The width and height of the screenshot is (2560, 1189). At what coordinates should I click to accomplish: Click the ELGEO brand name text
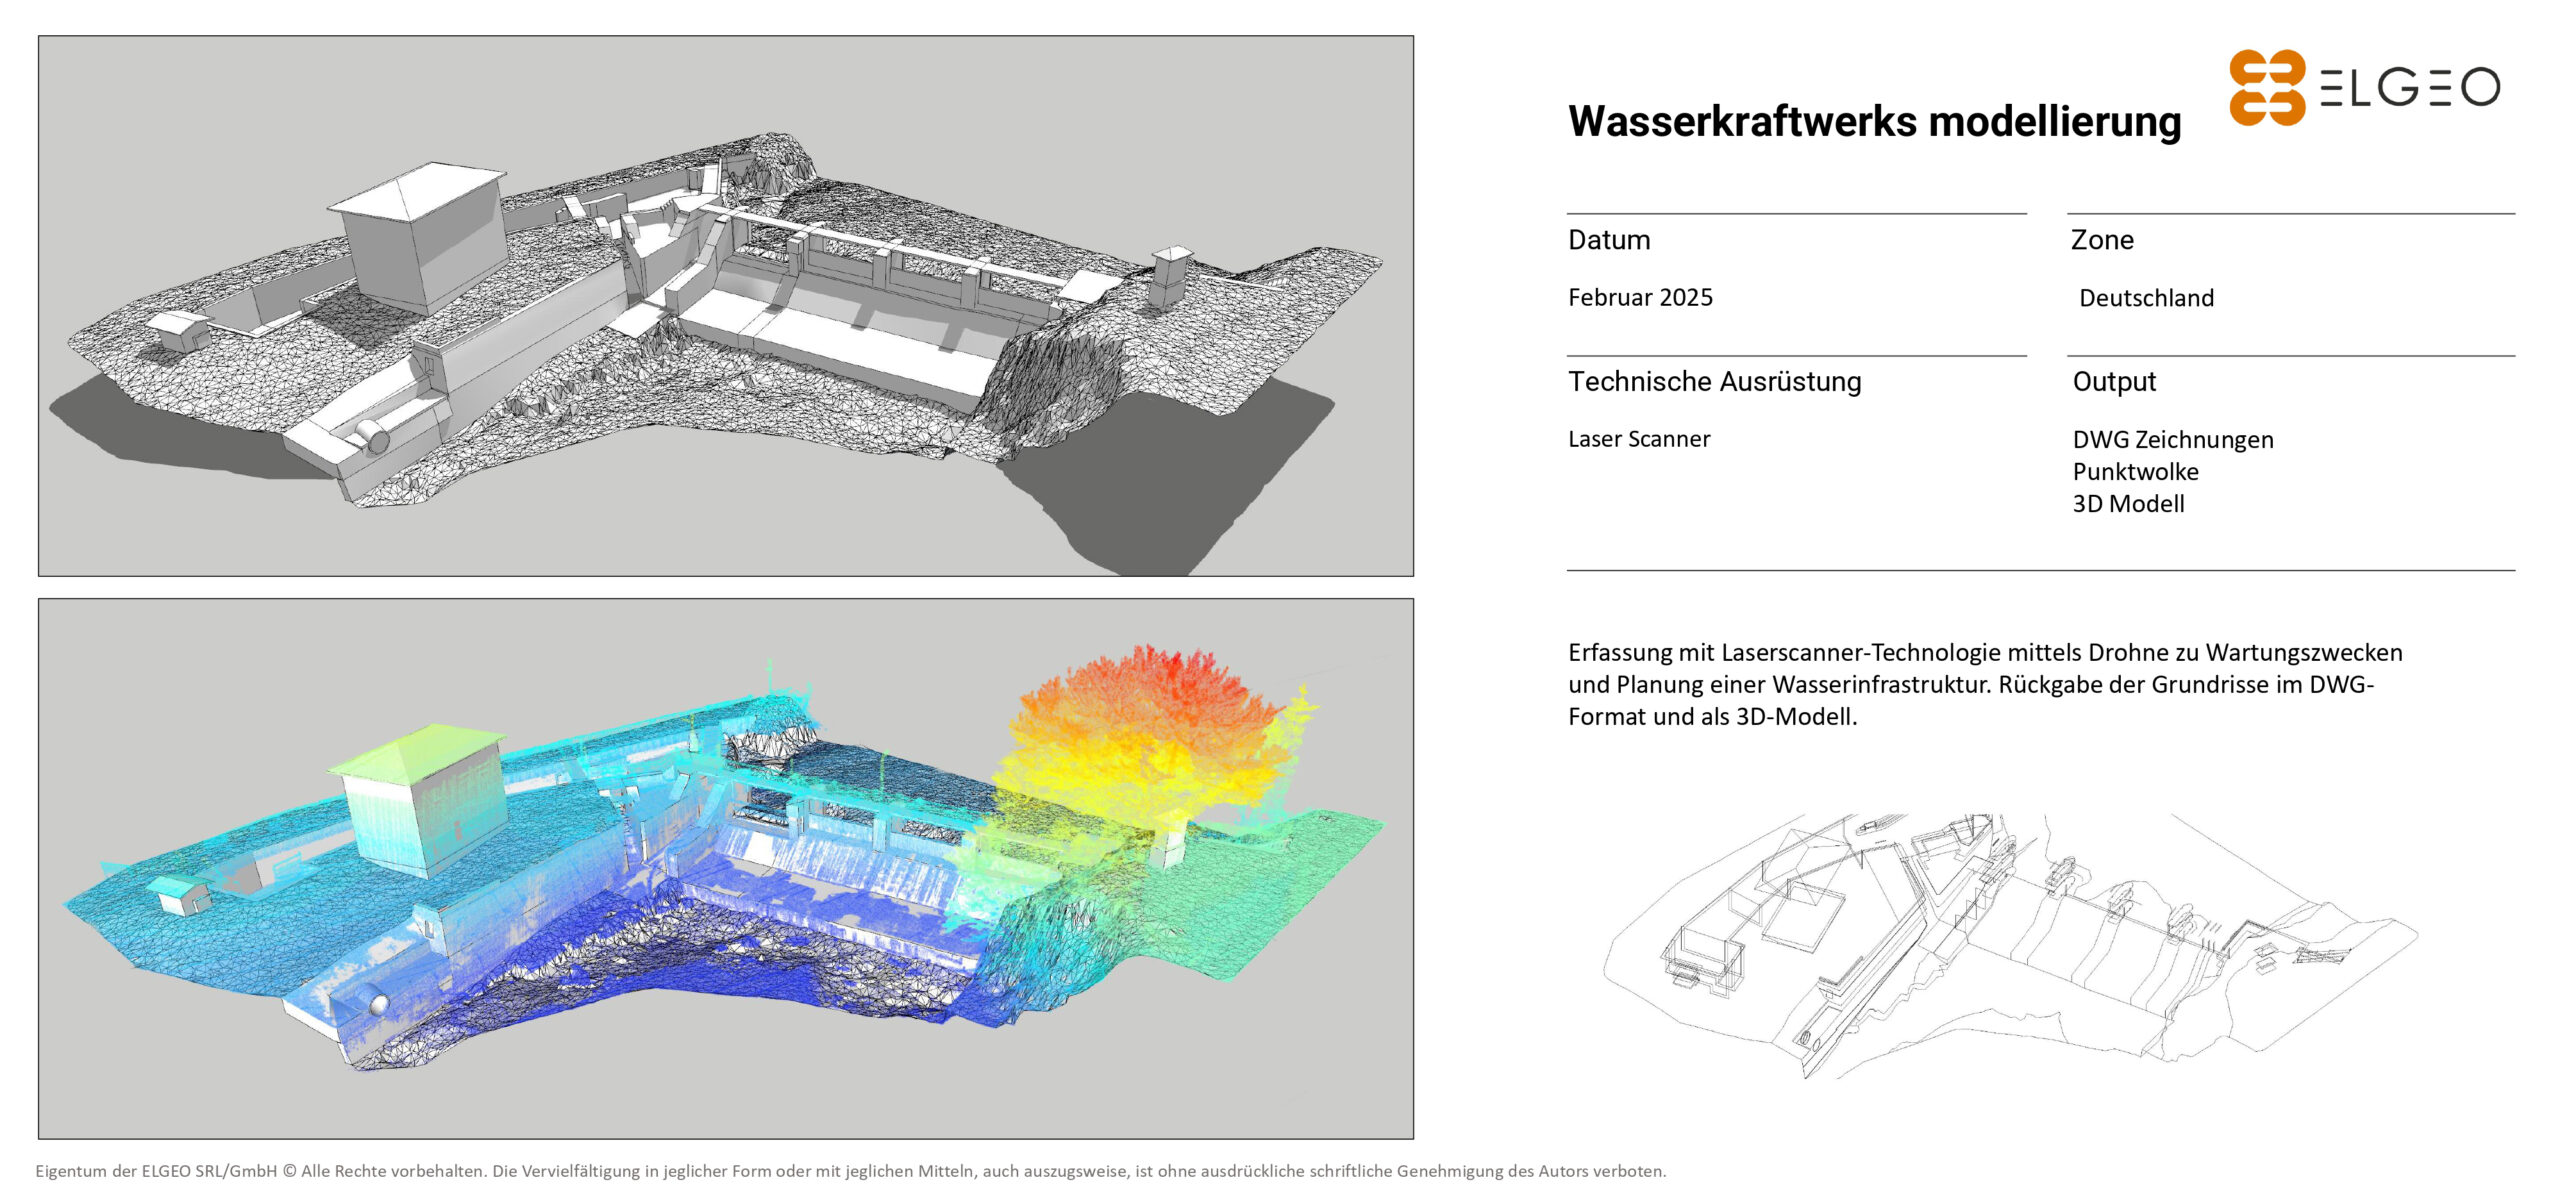tap(2410, 88)
